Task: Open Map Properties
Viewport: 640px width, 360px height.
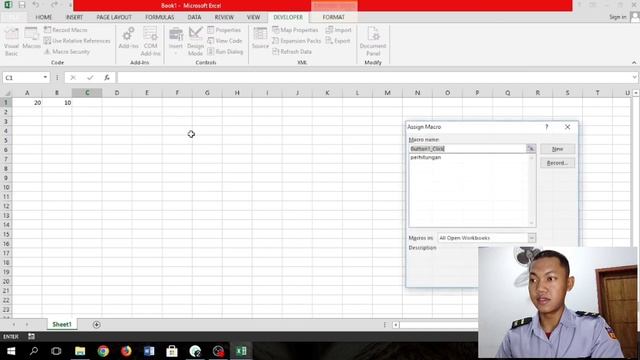Action: pyautogui.click(x=295, y=30)
